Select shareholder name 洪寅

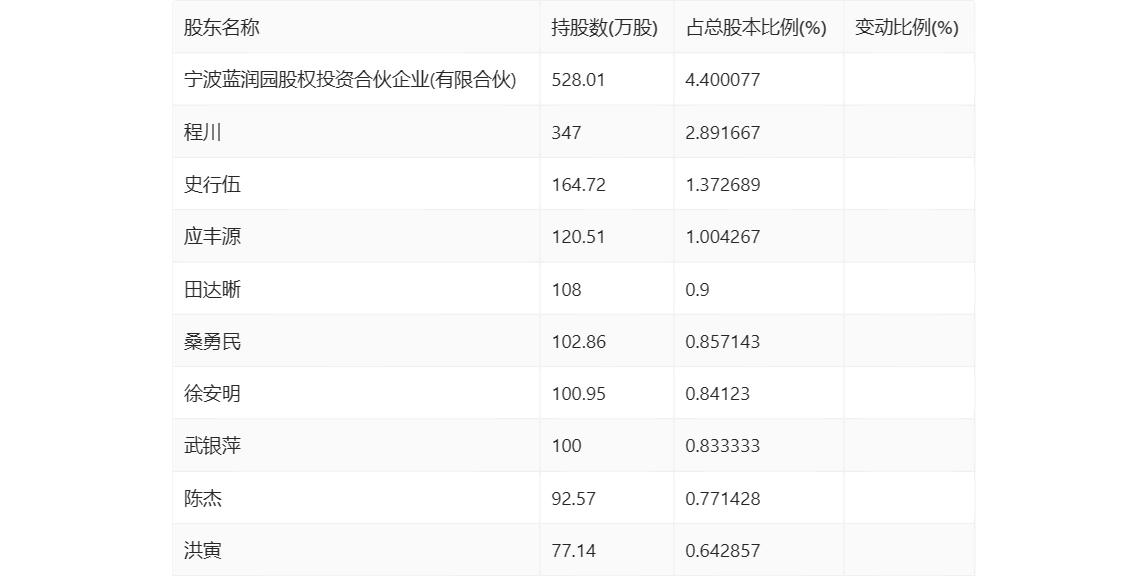[x=203, y=550]
